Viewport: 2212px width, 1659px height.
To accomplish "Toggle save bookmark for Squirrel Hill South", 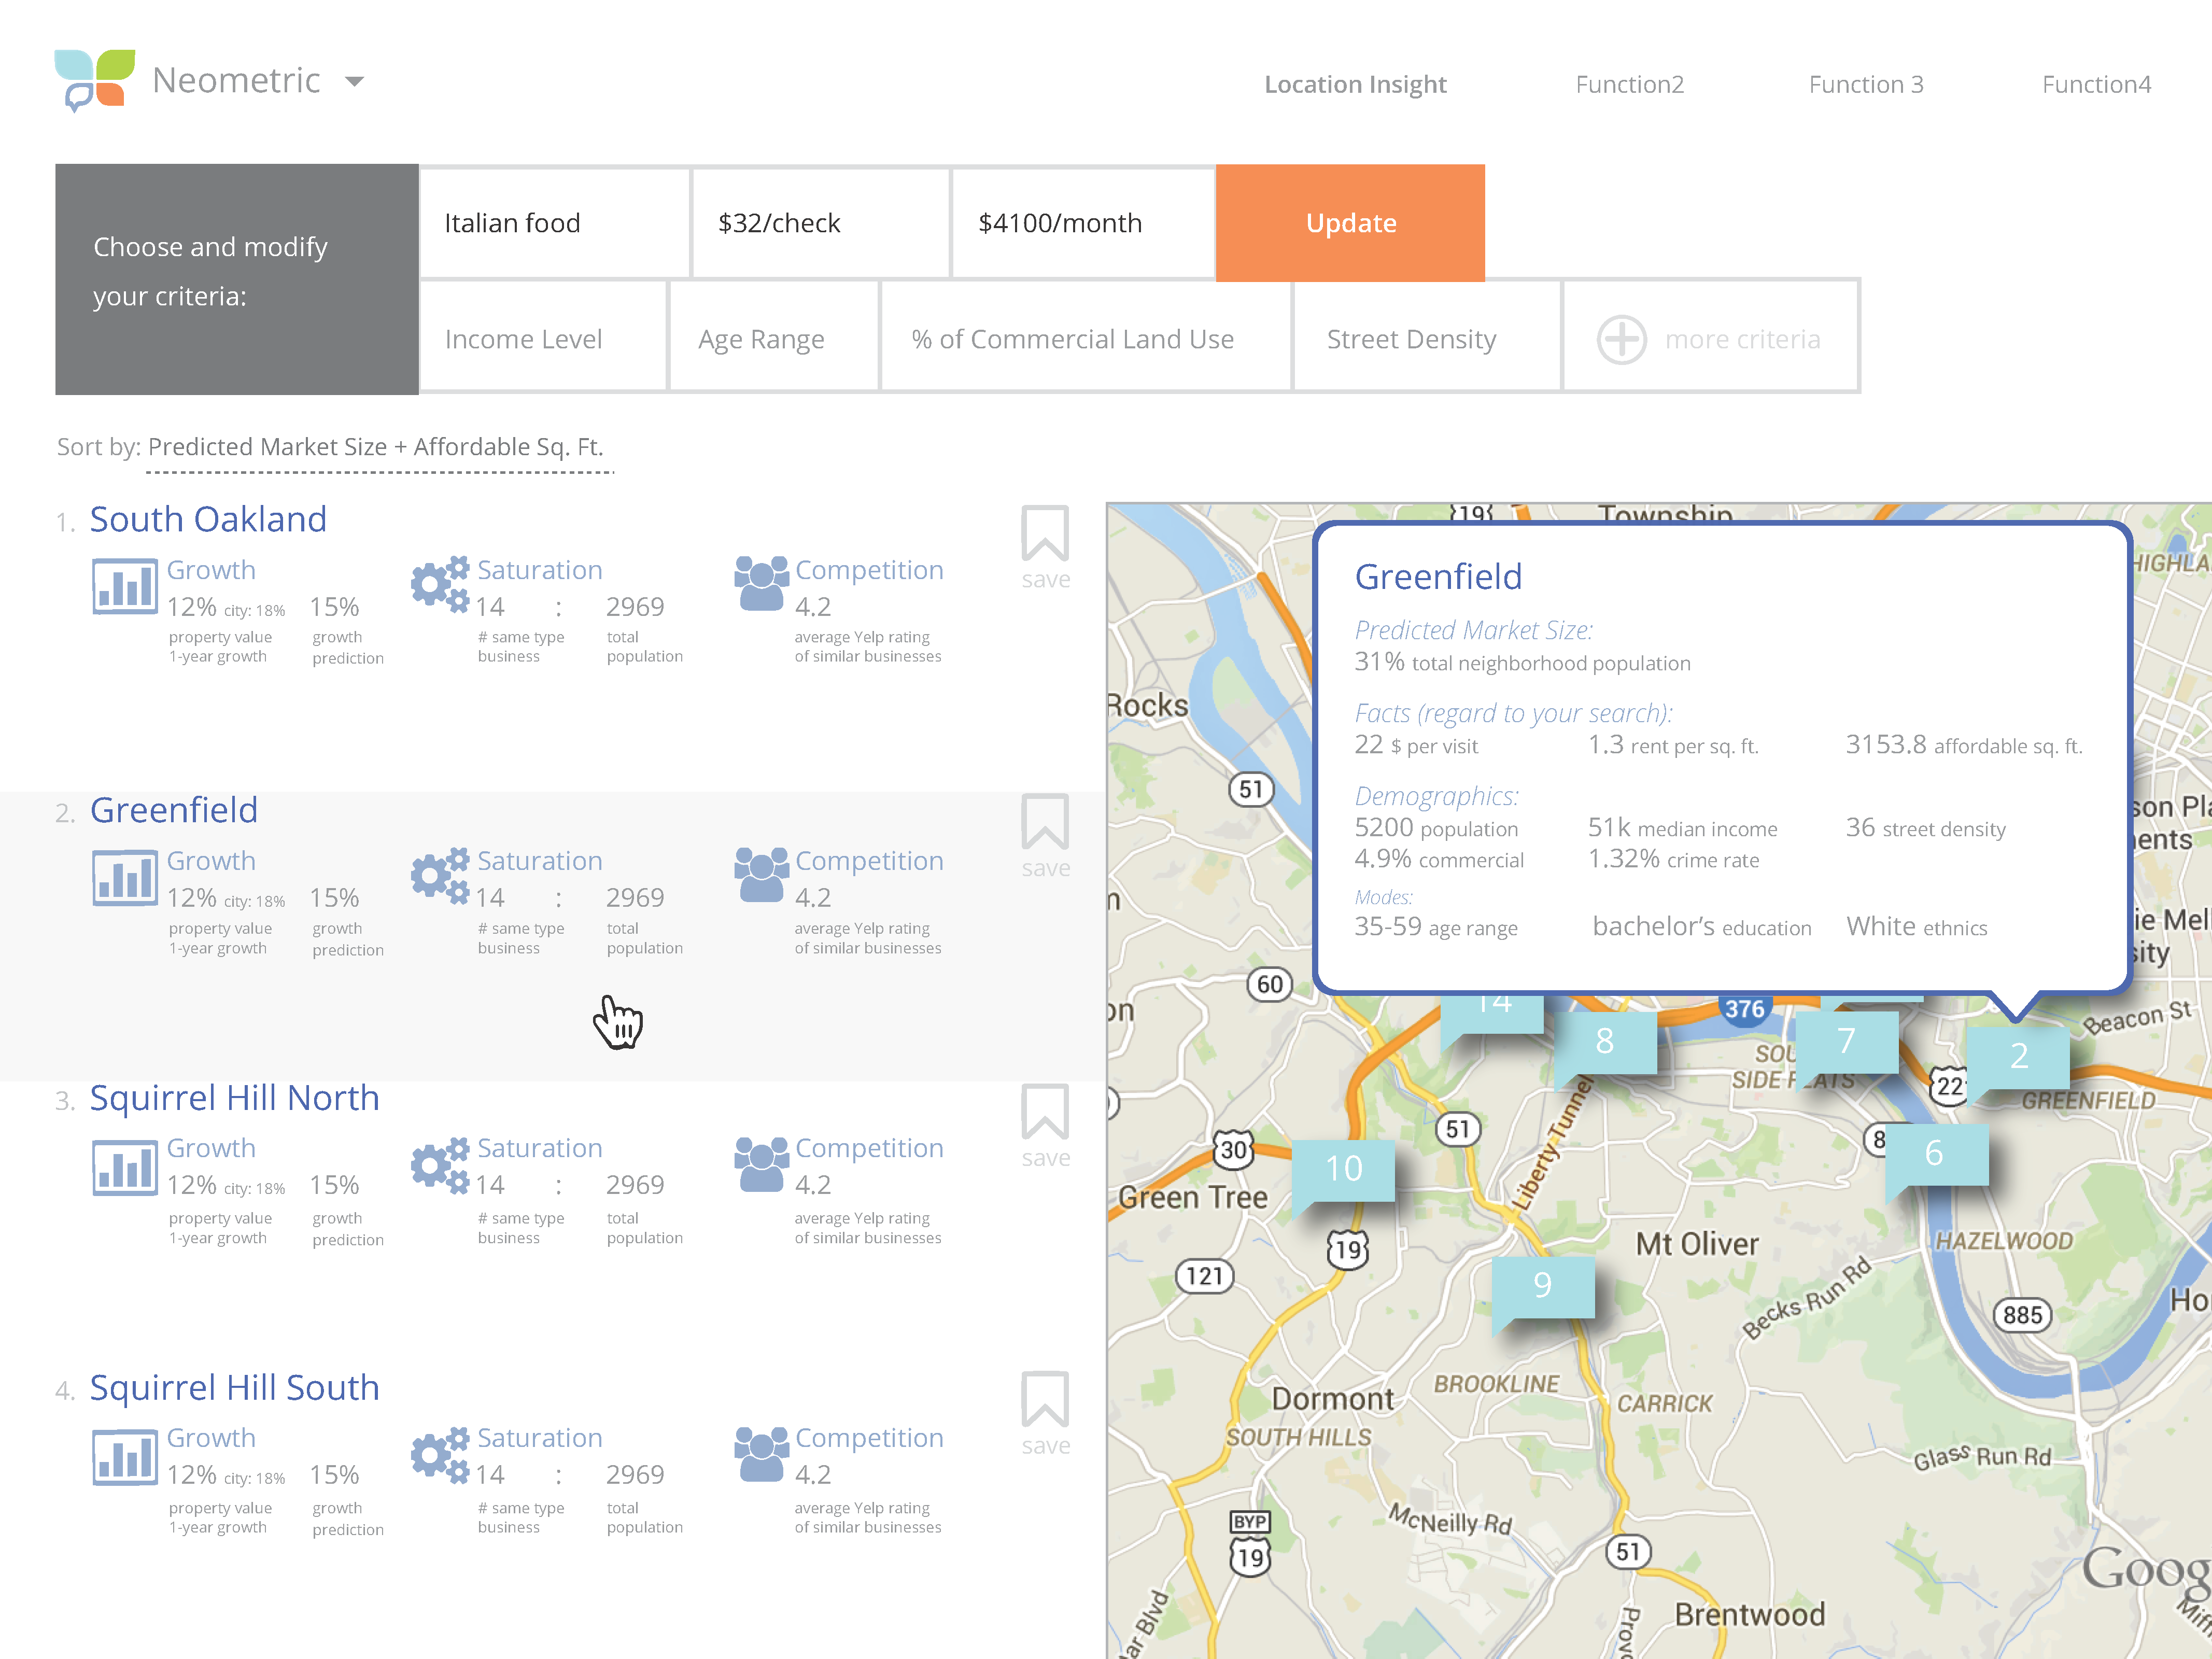I will (1044, 1400).
